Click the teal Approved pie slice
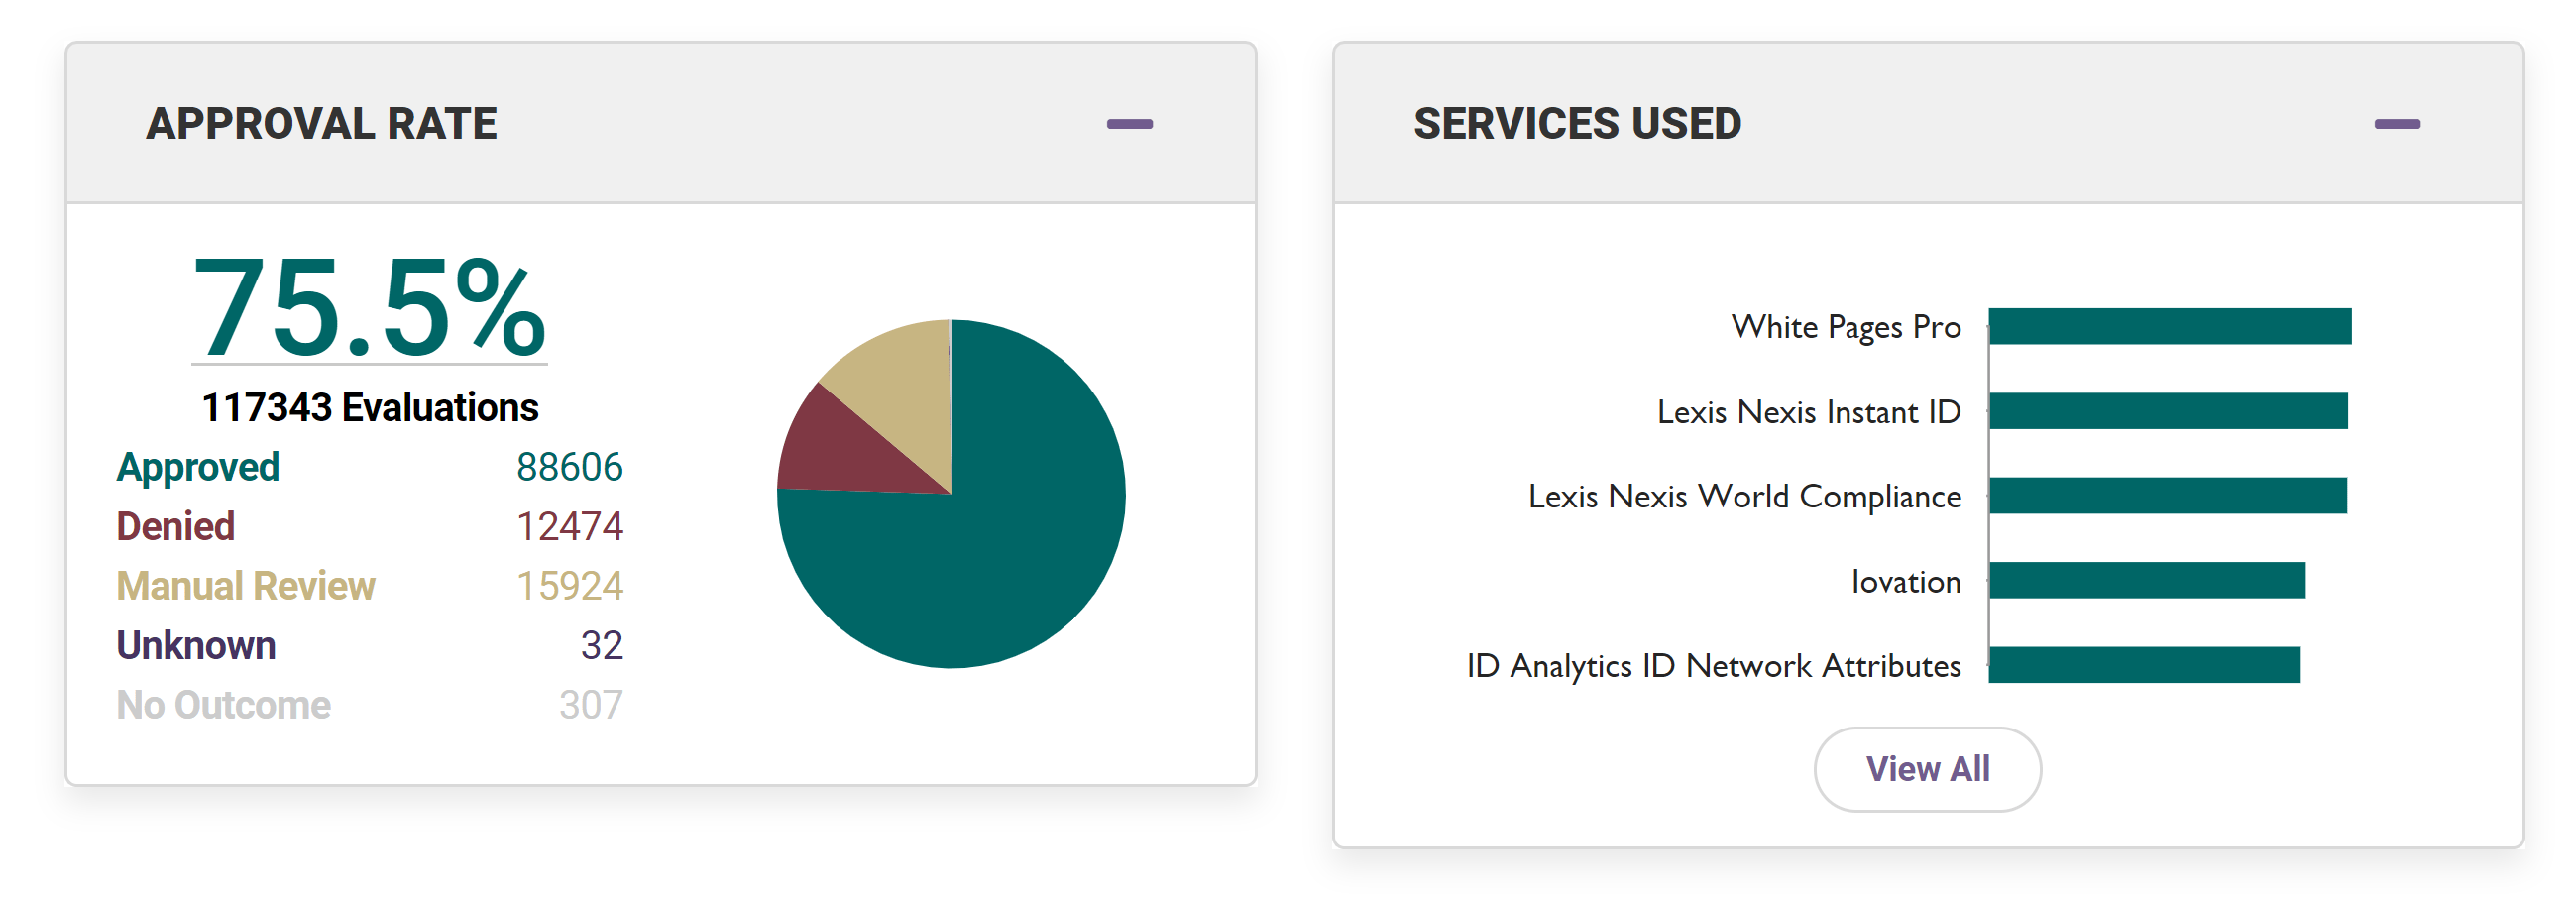 pyautogui.click(x=1010, y=560)
